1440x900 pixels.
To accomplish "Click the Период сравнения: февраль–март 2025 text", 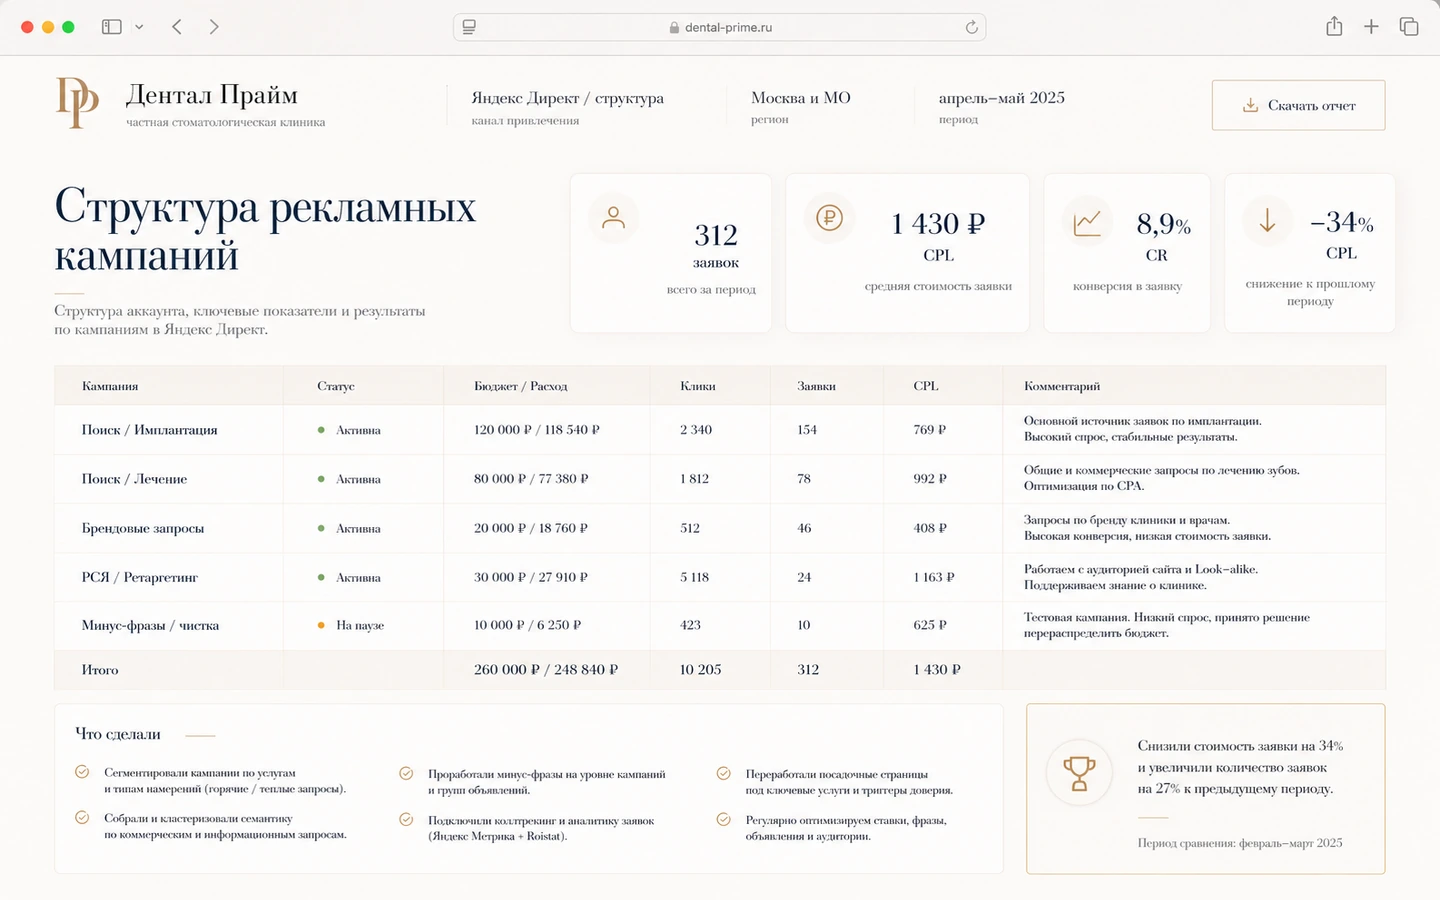I will 1240,843.
